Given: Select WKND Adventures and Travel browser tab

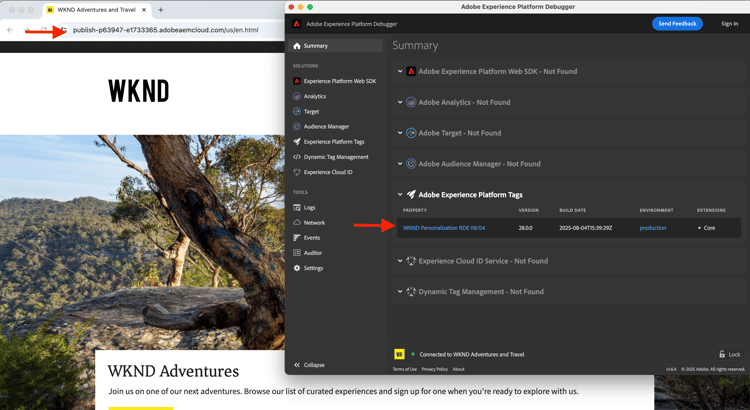Looking at the screenshot, I should pyautogui.click(x=97, y=10).
